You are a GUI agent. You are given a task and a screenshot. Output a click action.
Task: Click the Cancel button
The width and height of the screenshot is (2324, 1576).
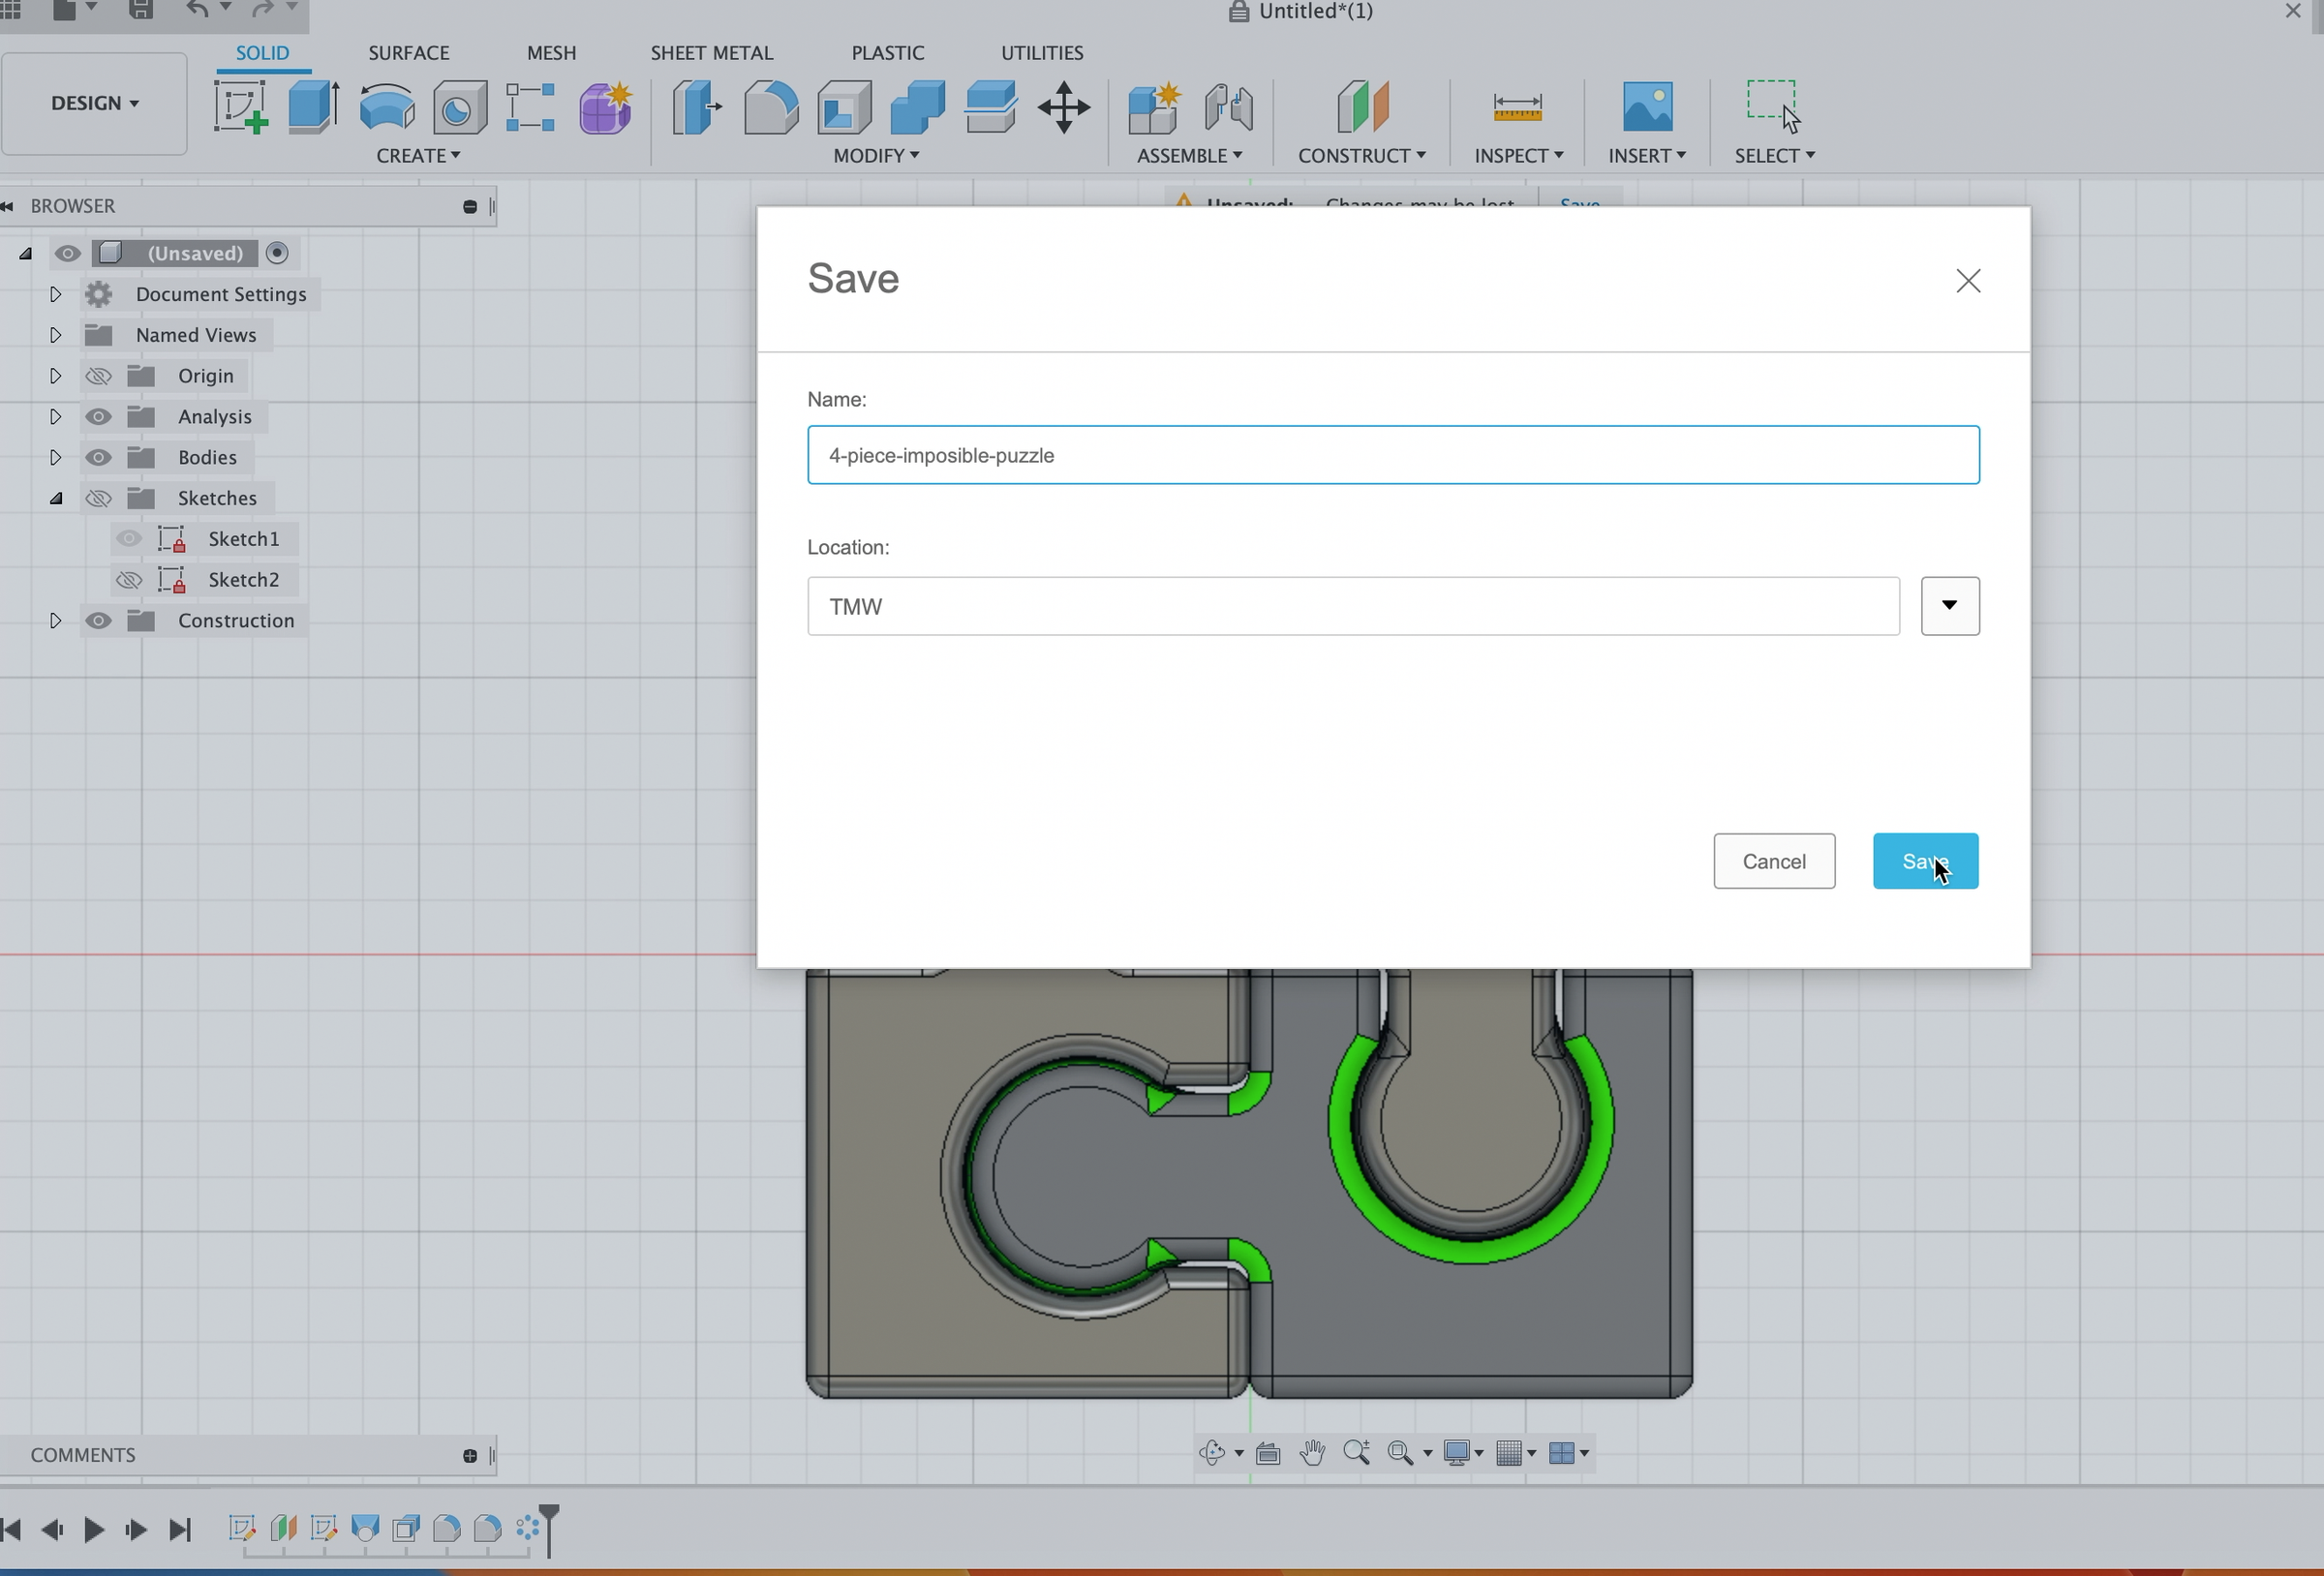pyautogui.click(x=1773, y=861)
